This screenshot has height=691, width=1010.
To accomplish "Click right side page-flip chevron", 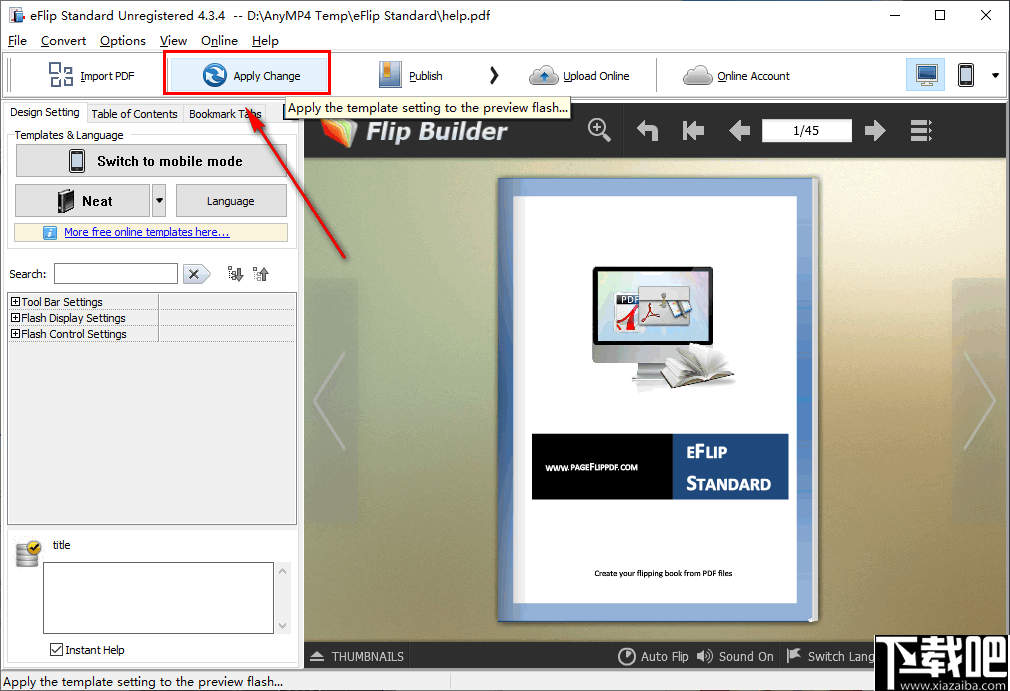I will [979, 400].
